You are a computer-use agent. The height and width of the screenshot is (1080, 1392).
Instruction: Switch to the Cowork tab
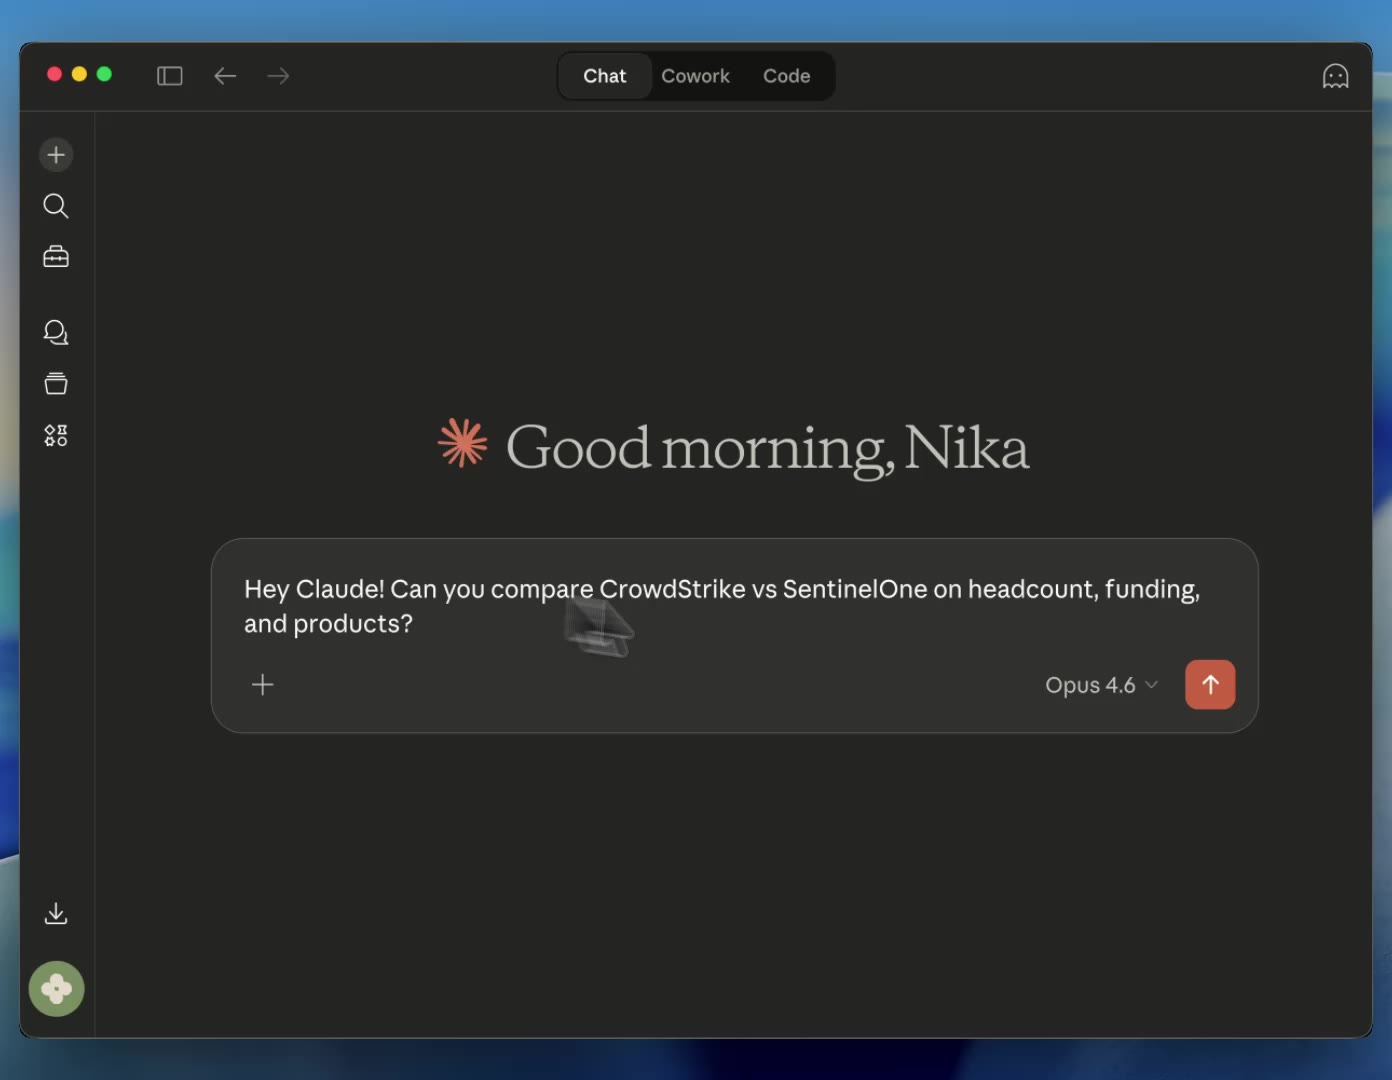695,76
